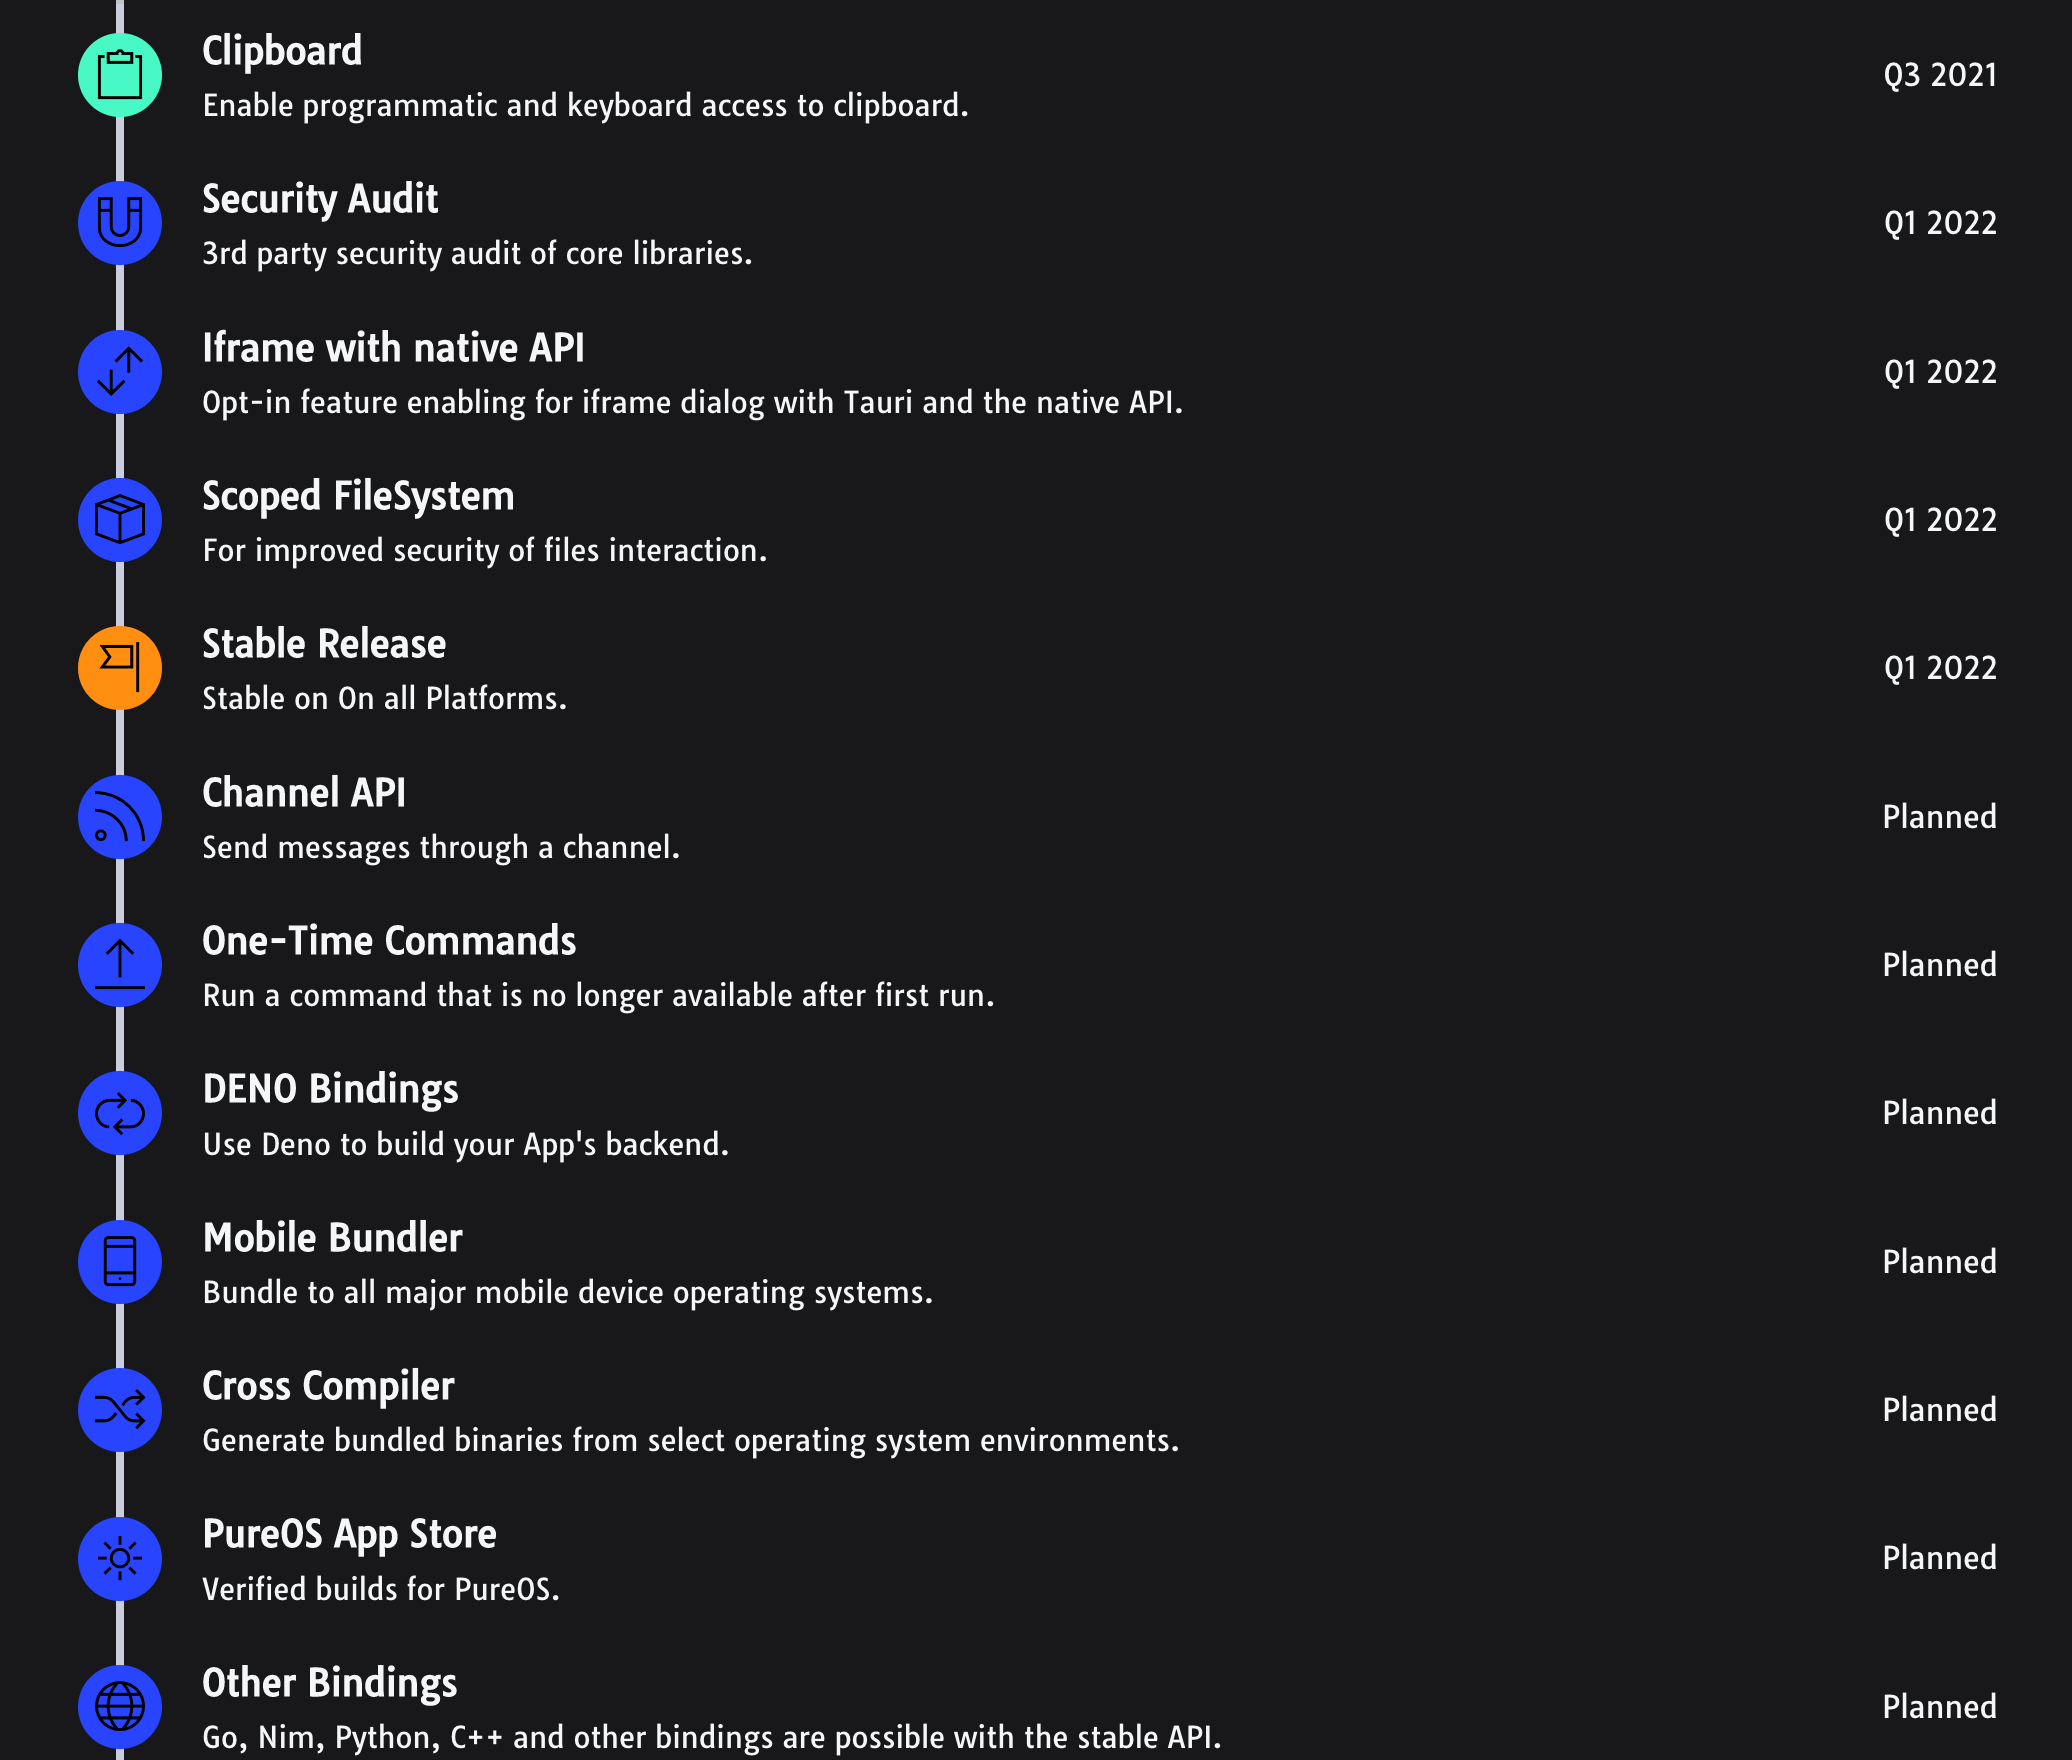Select the Q3 2021 status label
Screen dimensions: 2072x1760
[x=1938, y=74]
